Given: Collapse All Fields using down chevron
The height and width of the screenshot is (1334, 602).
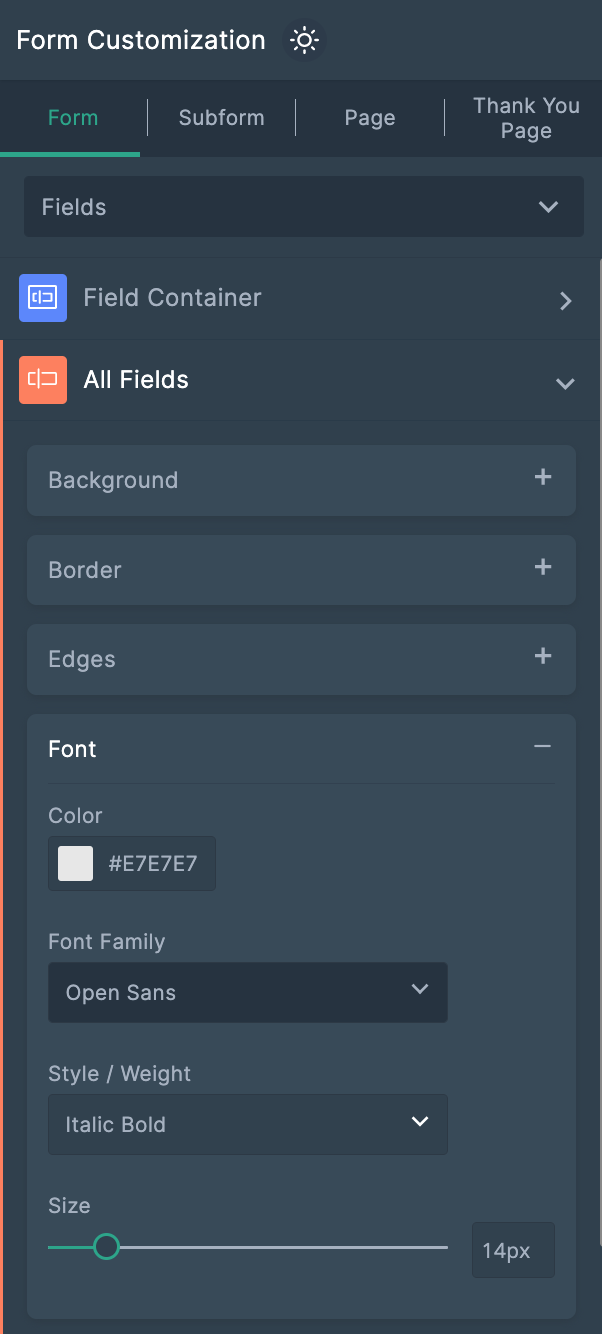Looking at the screenshot, I should pyautogui.click(x=565, y=383).
